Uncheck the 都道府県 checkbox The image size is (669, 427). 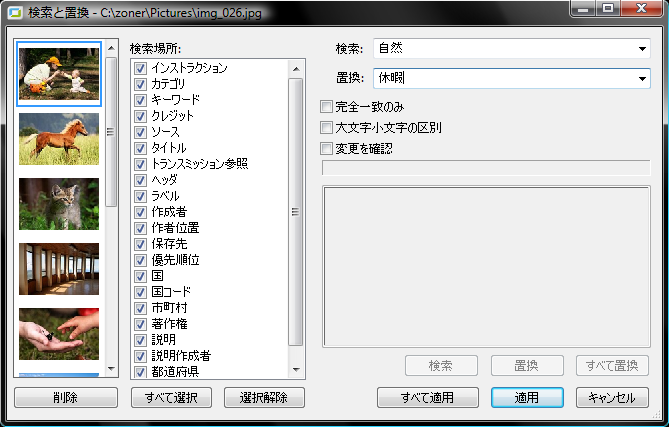(140, 372)
